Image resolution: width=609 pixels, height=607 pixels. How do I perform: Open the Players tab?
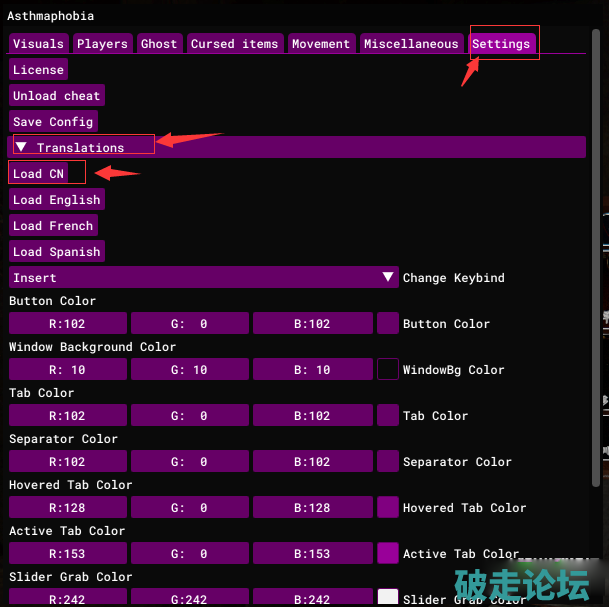[x=102, y=44]
